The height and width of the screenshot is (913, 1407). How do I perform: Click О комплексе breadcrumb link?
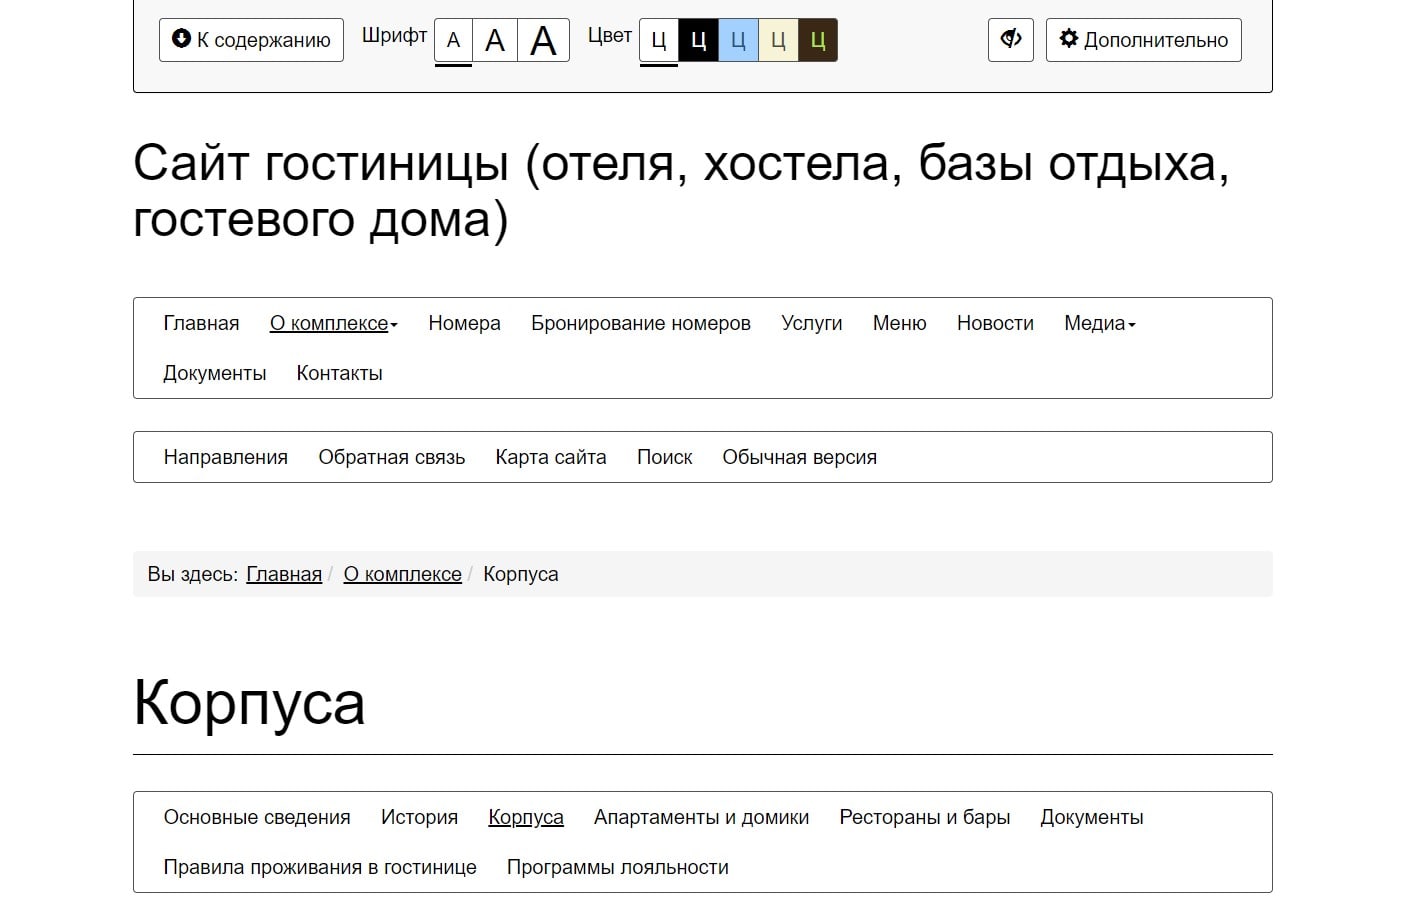pyautogui.click(x=402, y=574)
